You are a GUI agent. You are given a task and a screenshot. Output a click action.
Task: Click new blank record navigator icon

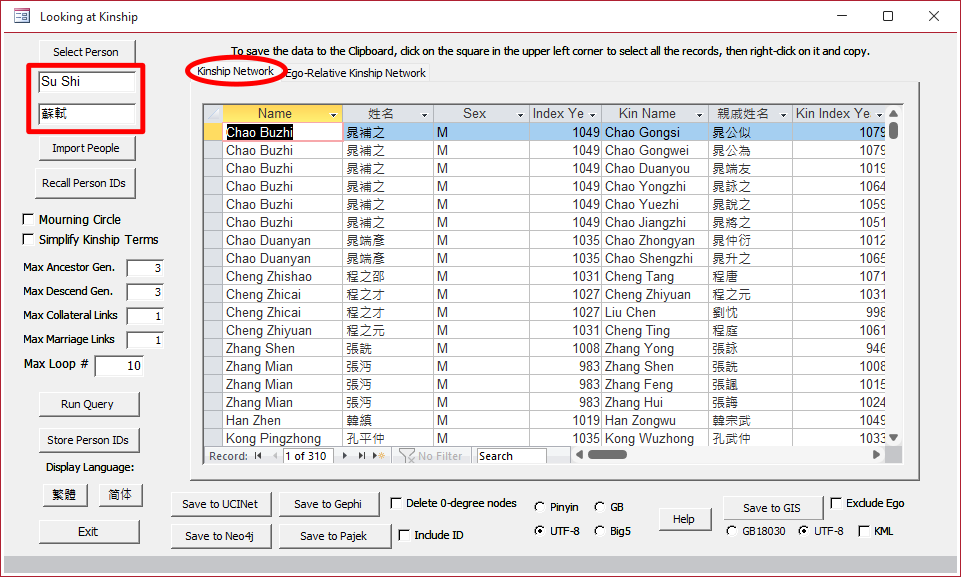point(378,456)
